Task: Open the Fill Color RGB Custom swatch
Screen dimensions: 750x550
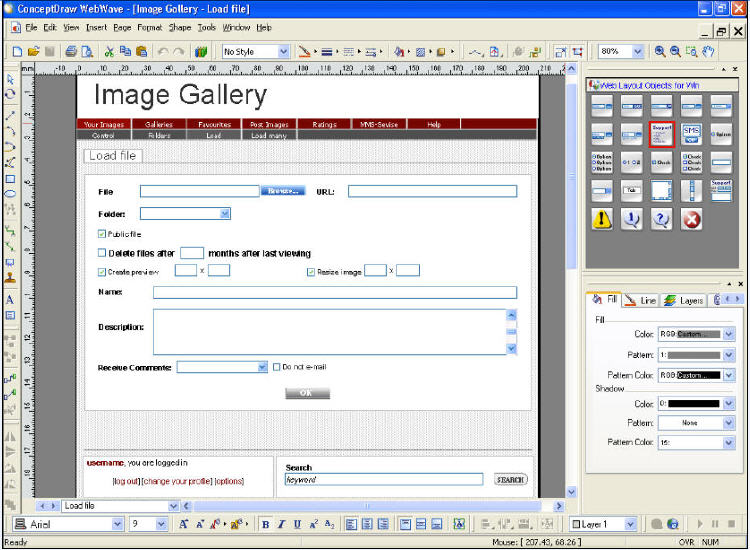Action: [696, 334]
